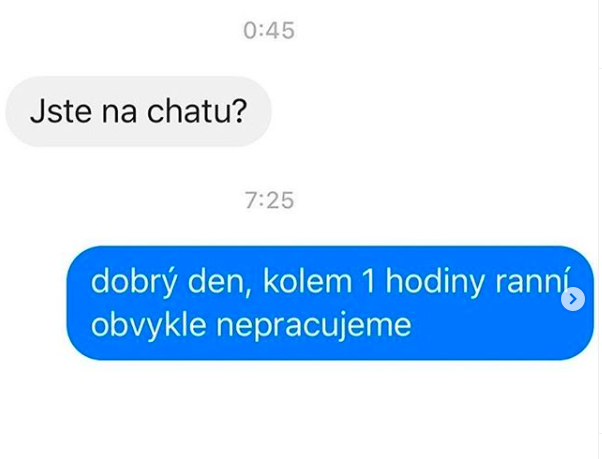This screenshot has width=602, height=459.
Task: Click the word "dobrý" in blue message
Action: point(134,283)
